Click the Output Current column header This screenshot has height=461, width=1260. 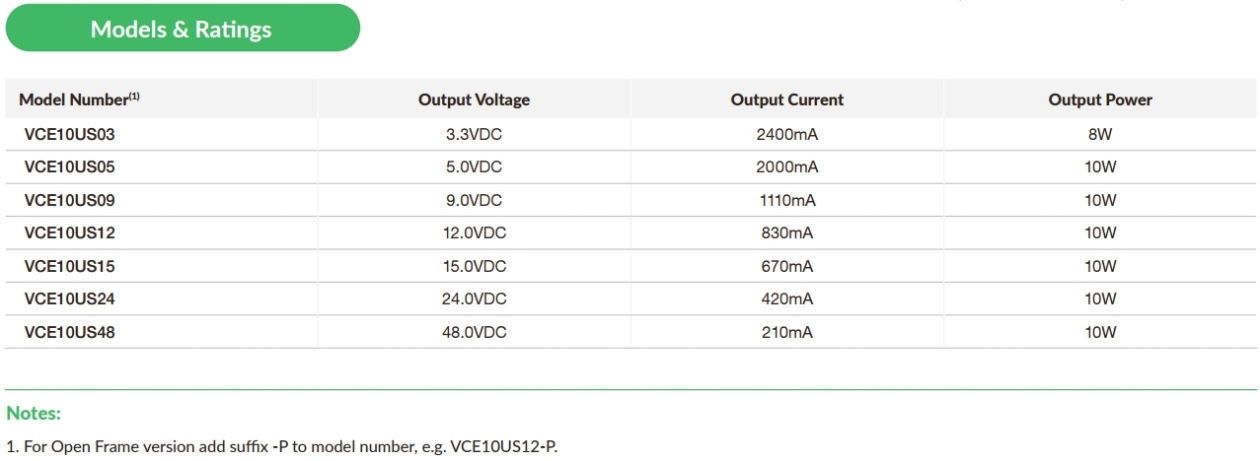(x=787, y=100)
